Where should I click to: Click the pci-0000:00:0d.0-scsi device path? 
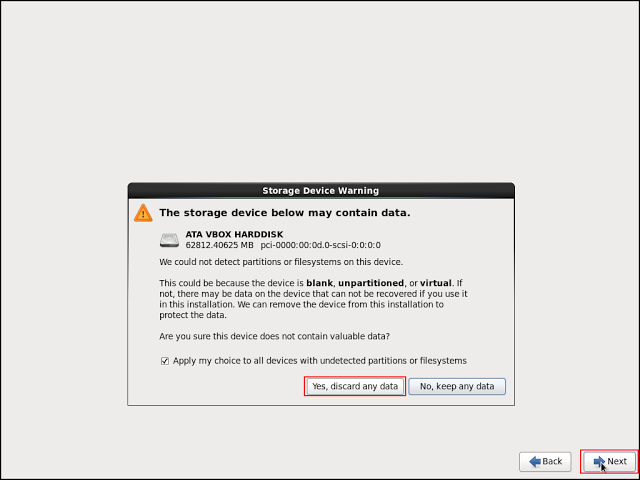pyautogui.click(x=320, y=245)
